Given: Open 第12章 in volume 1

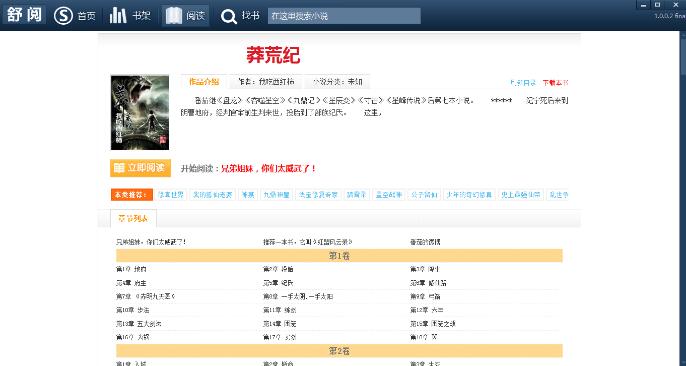Looking at the screenshot, I should [427, 310].
